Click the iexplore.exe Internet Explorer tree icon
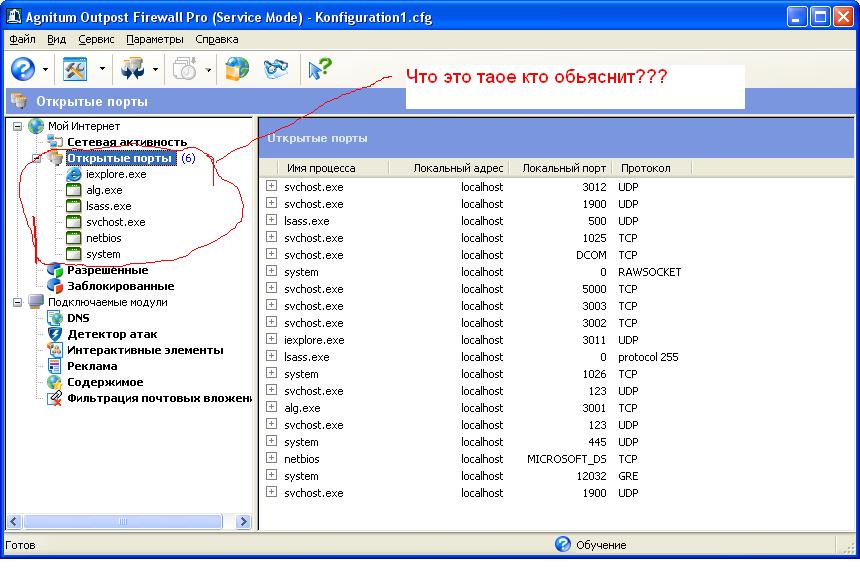 point(73,174)
